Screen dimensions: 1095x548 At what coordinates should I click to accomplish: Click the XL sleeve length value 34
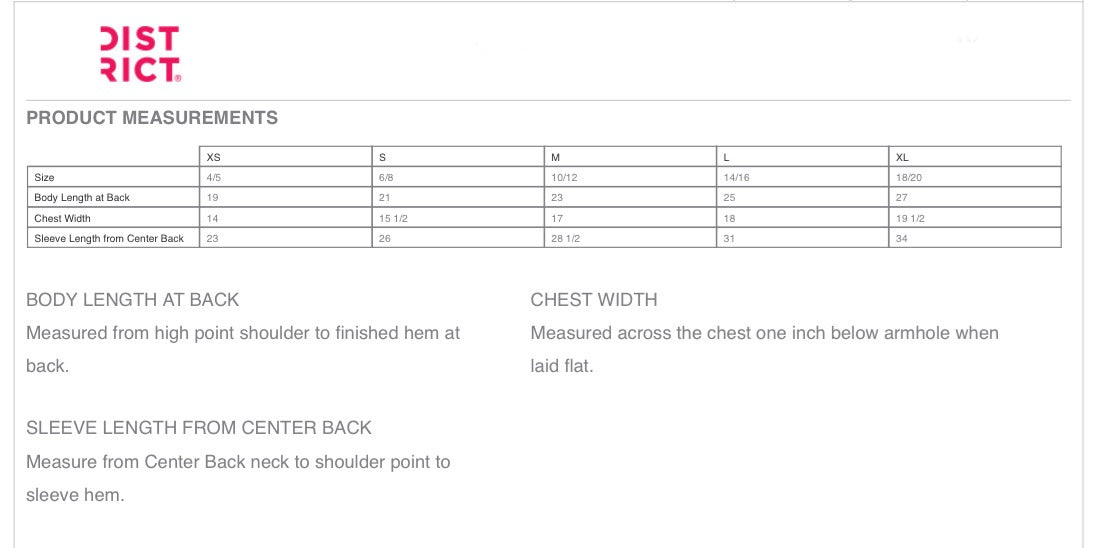click(x=902, y=239)
